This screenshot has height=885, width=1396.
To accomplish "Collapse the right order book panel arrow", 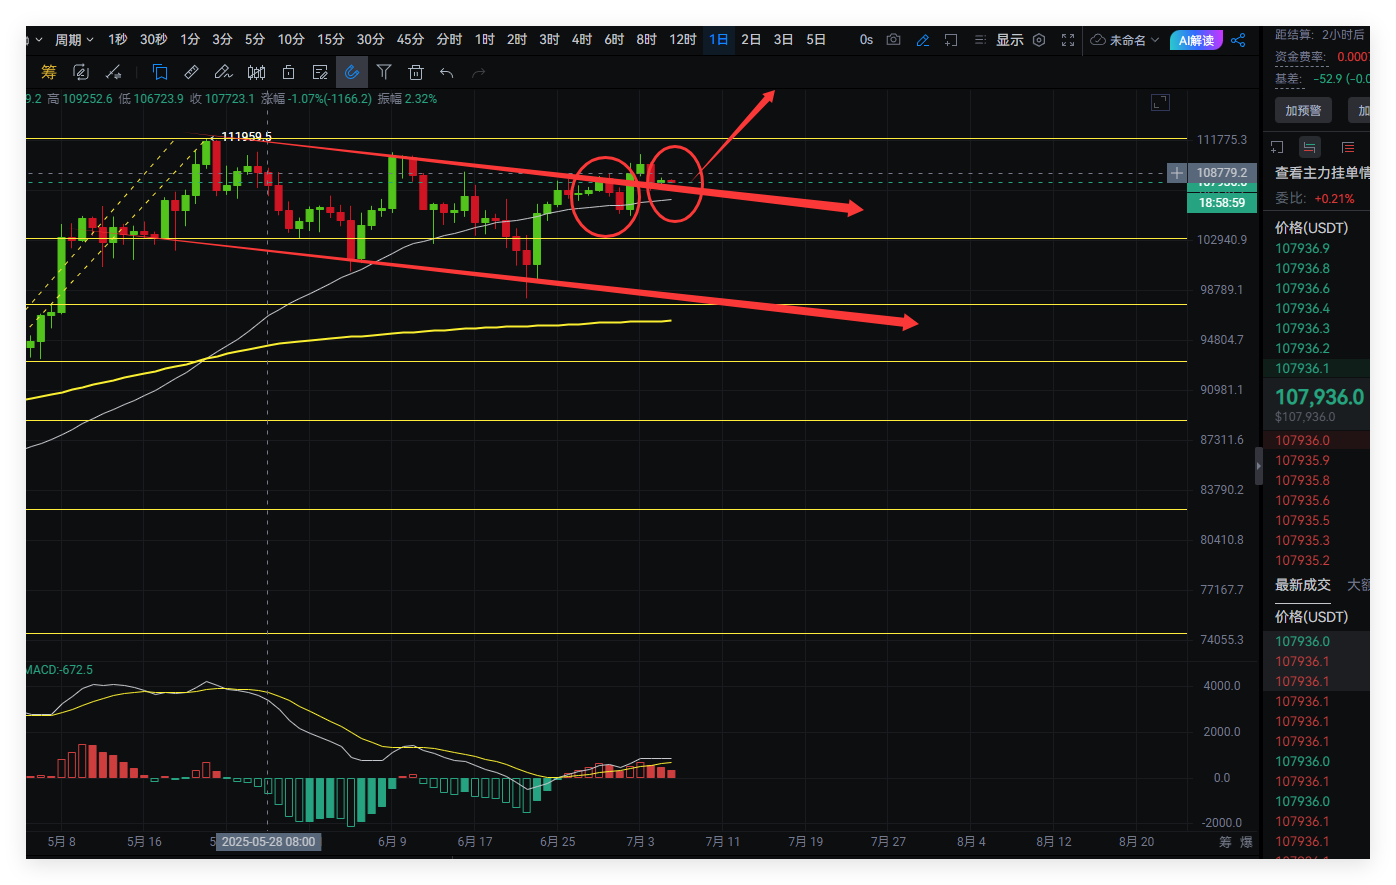I will tap(1259, 466).
